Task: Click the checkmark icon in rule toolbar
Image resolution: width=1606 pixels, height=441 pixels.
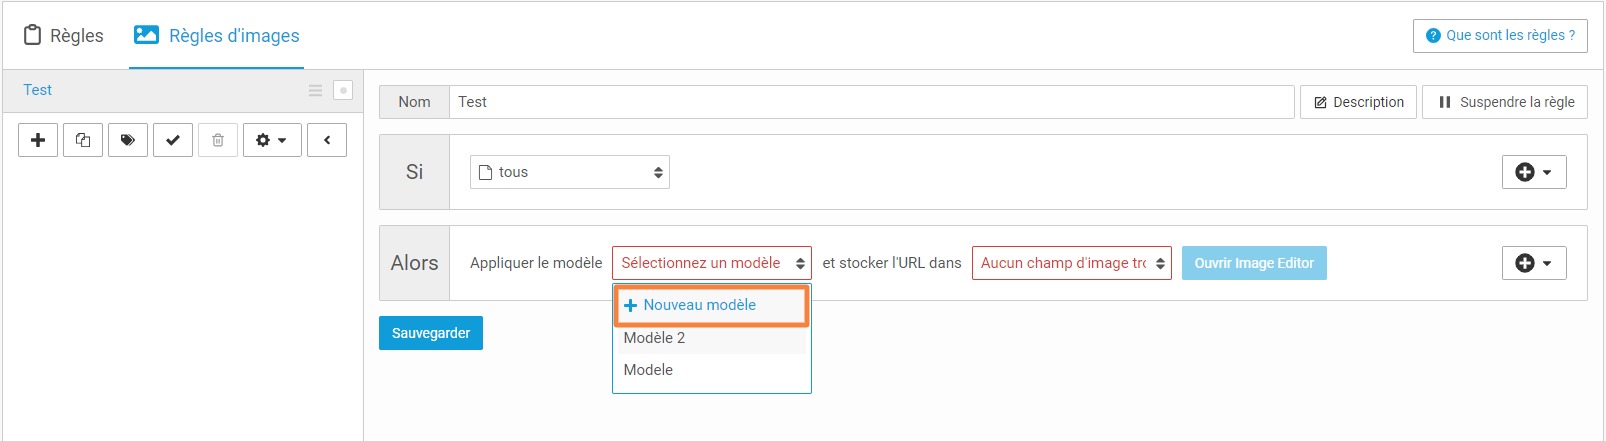Action: (173, 140)
